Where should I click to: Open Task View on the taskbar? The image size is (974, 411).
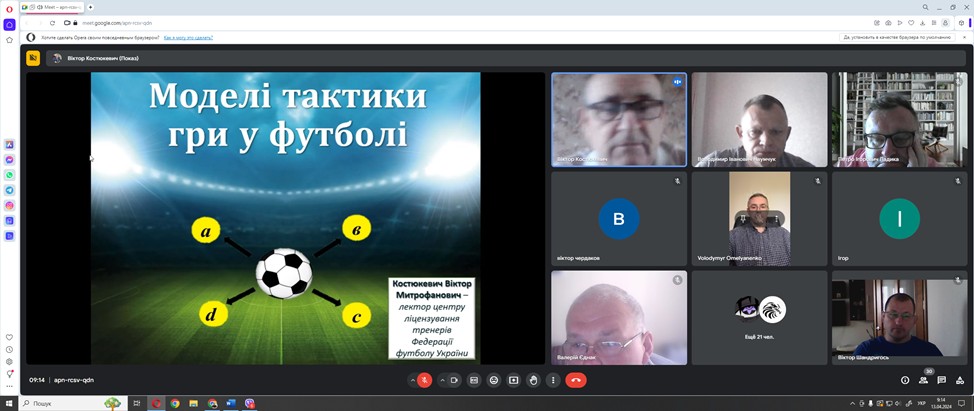point(137,404)
